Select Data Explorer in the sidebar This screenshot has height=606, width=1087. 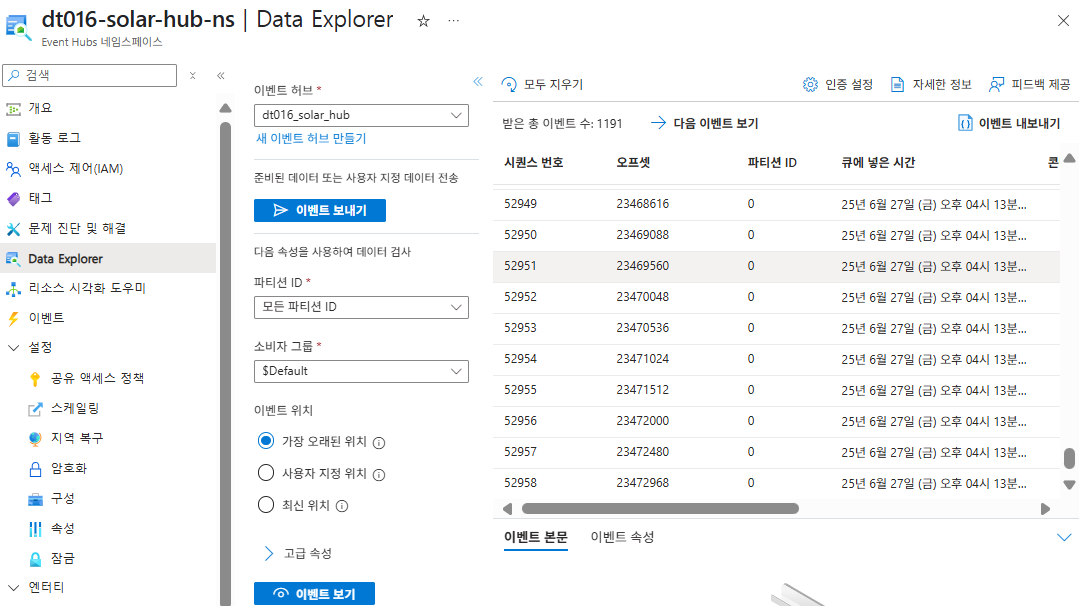click(x=108, y=259)
